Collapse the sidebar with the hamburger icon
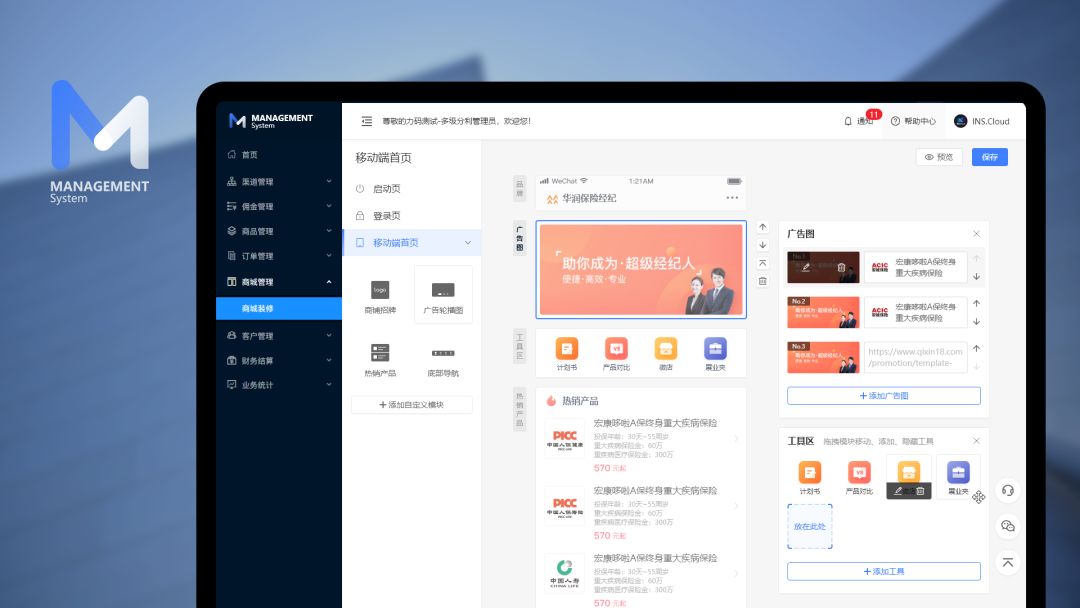This screenshot has width=1080, height=608. [x=366, y=121]
